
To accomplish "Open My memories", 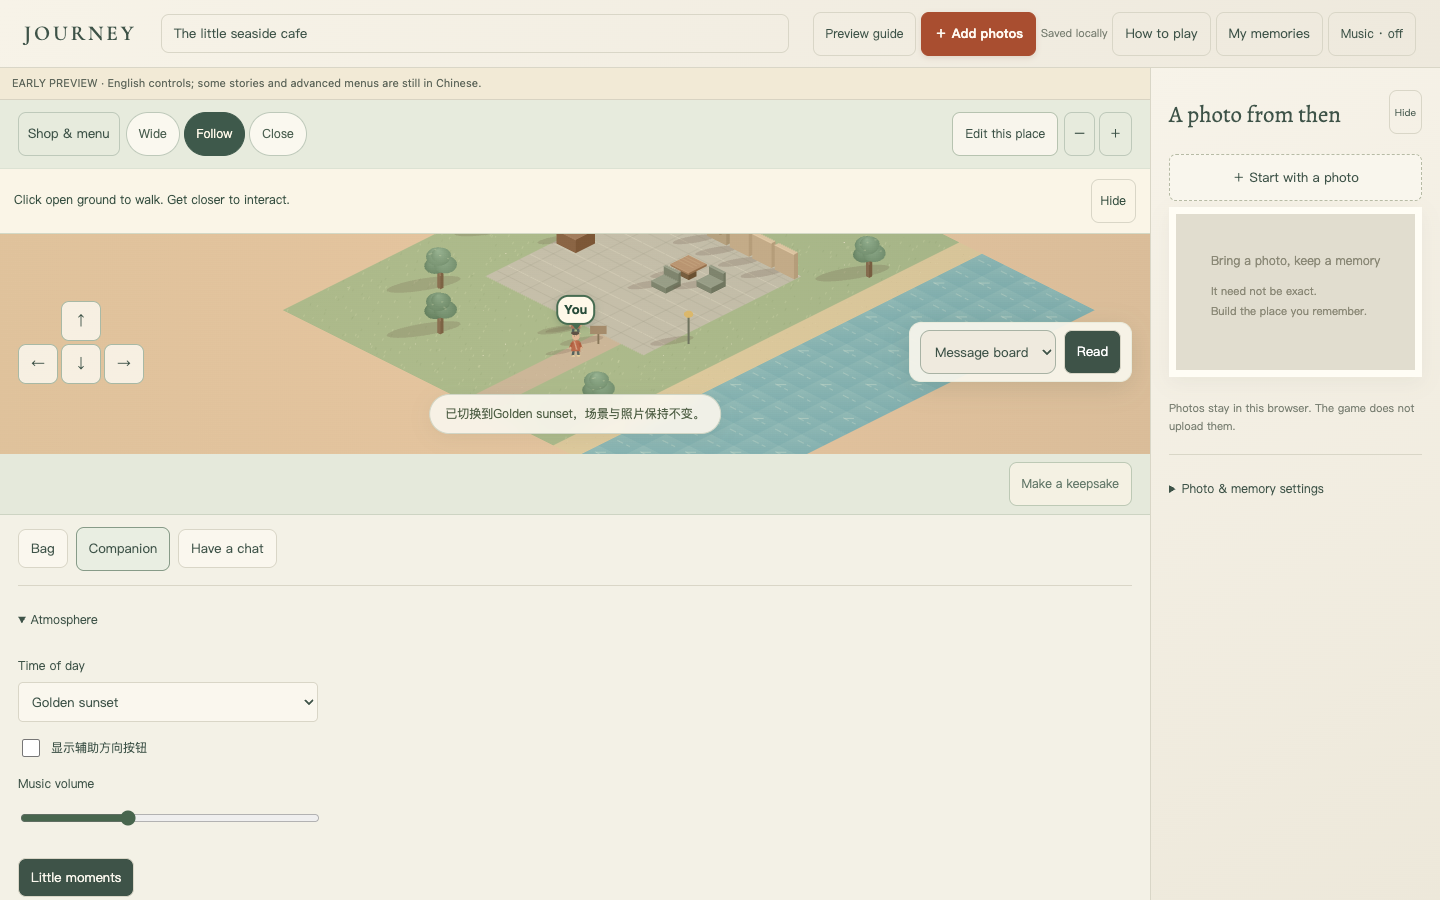I will pos(1269,34).
